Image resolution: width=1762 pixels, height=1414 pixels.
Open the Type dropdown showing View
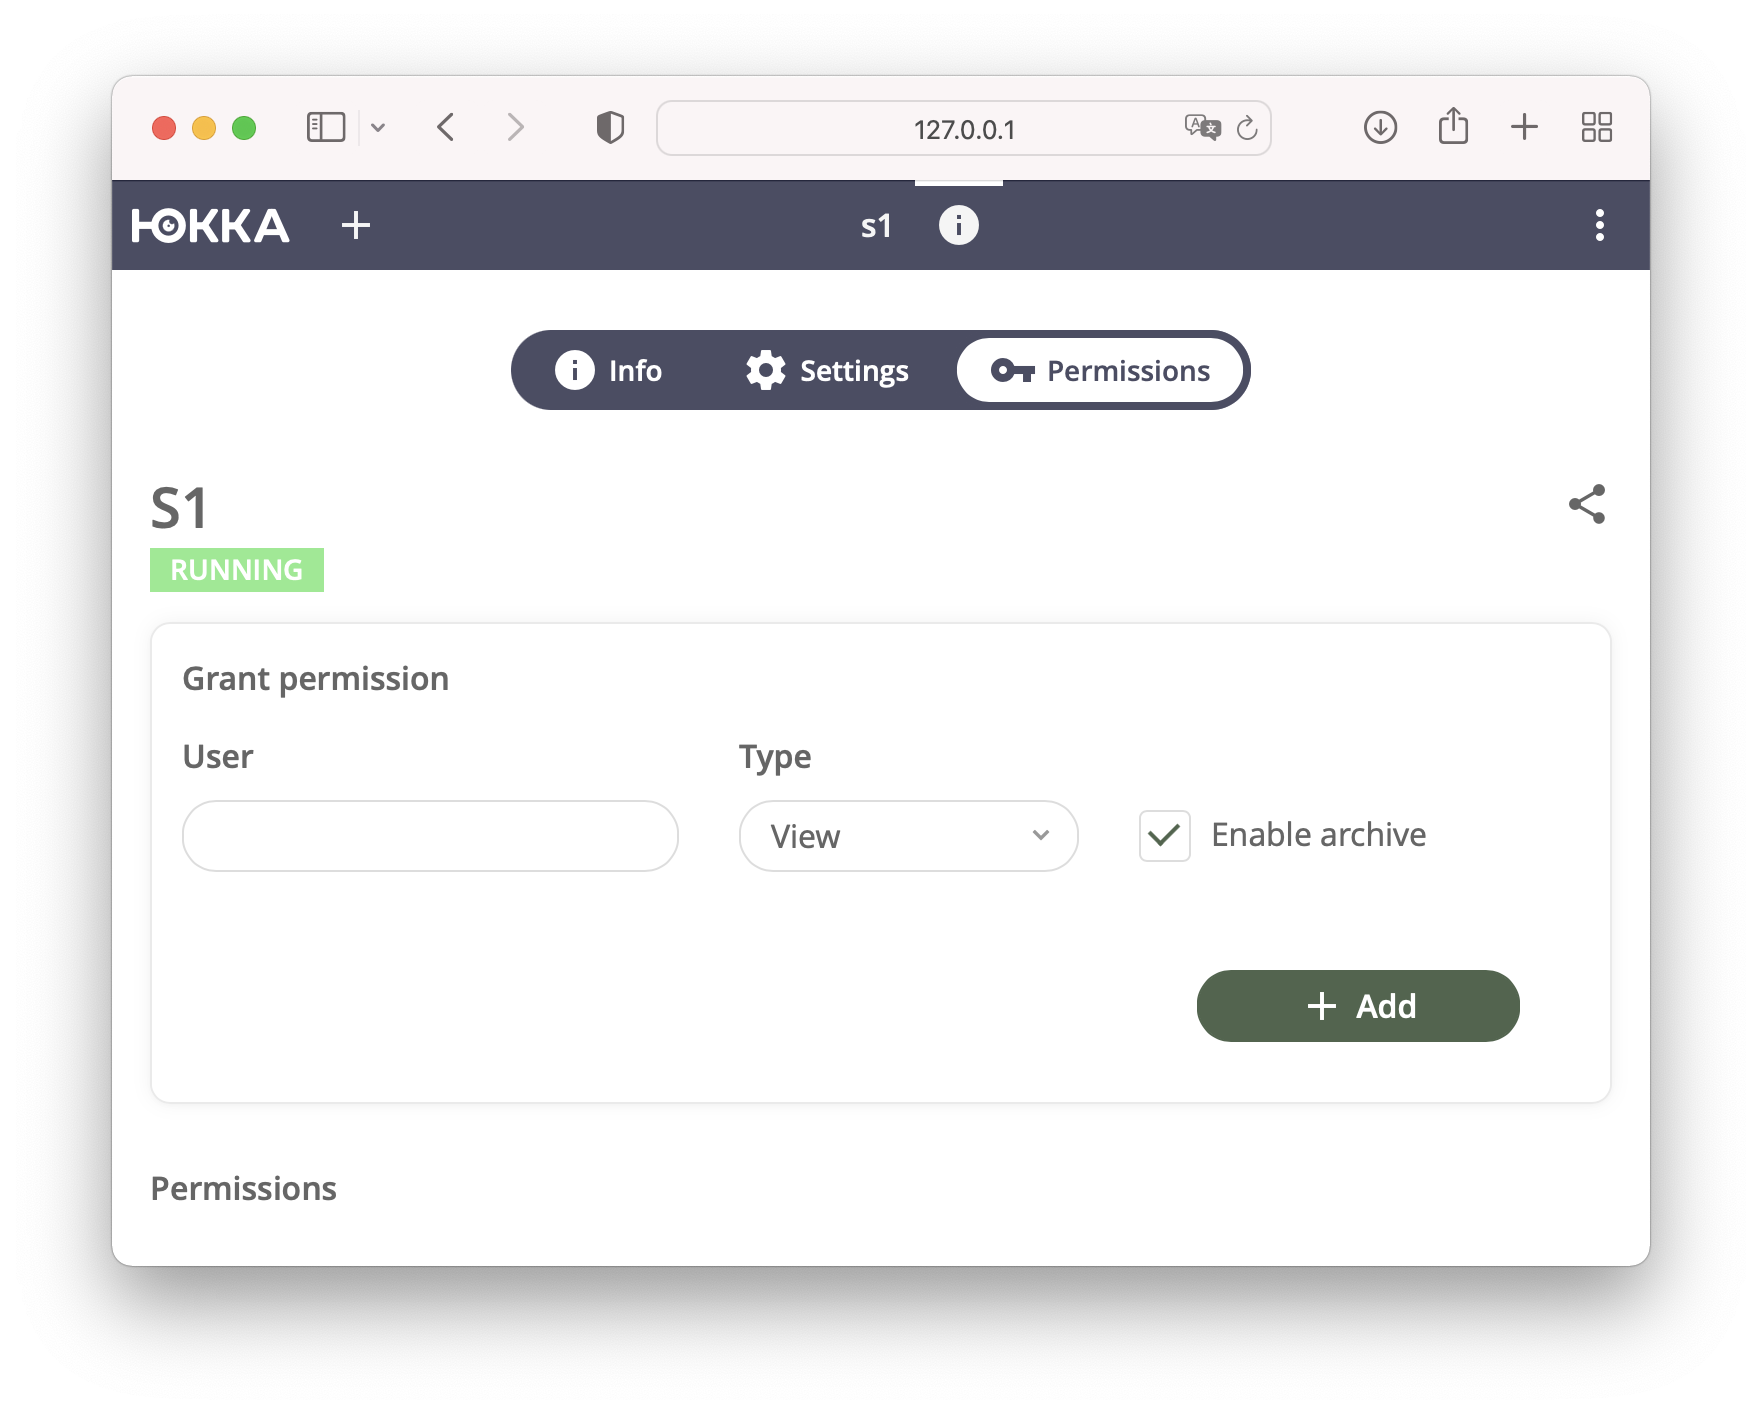[908, 836]
